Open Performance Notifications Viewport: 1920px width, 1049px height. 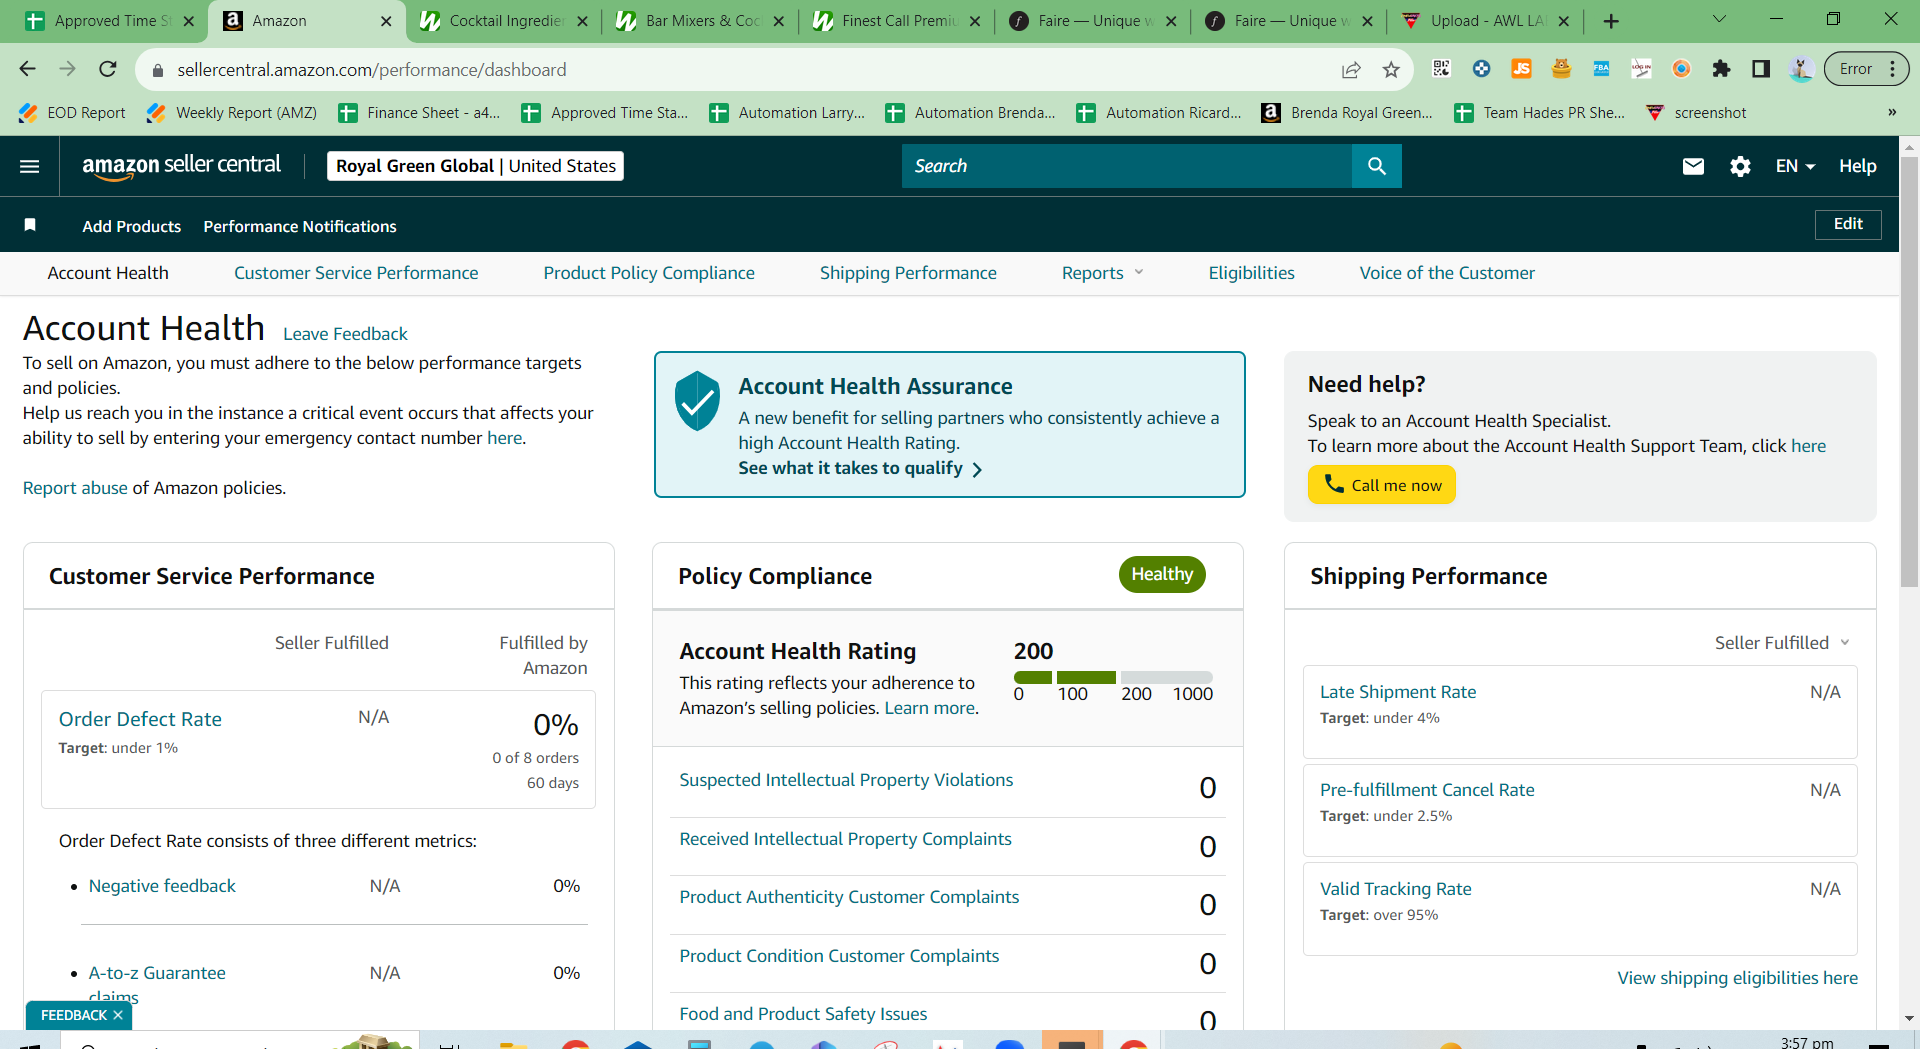click(300, 226)
